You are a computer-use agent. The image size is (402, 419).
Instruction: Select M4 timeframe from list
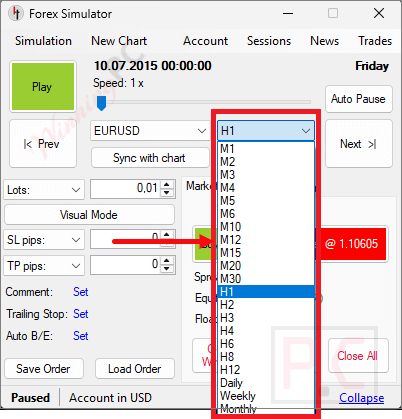pos(266,188)
